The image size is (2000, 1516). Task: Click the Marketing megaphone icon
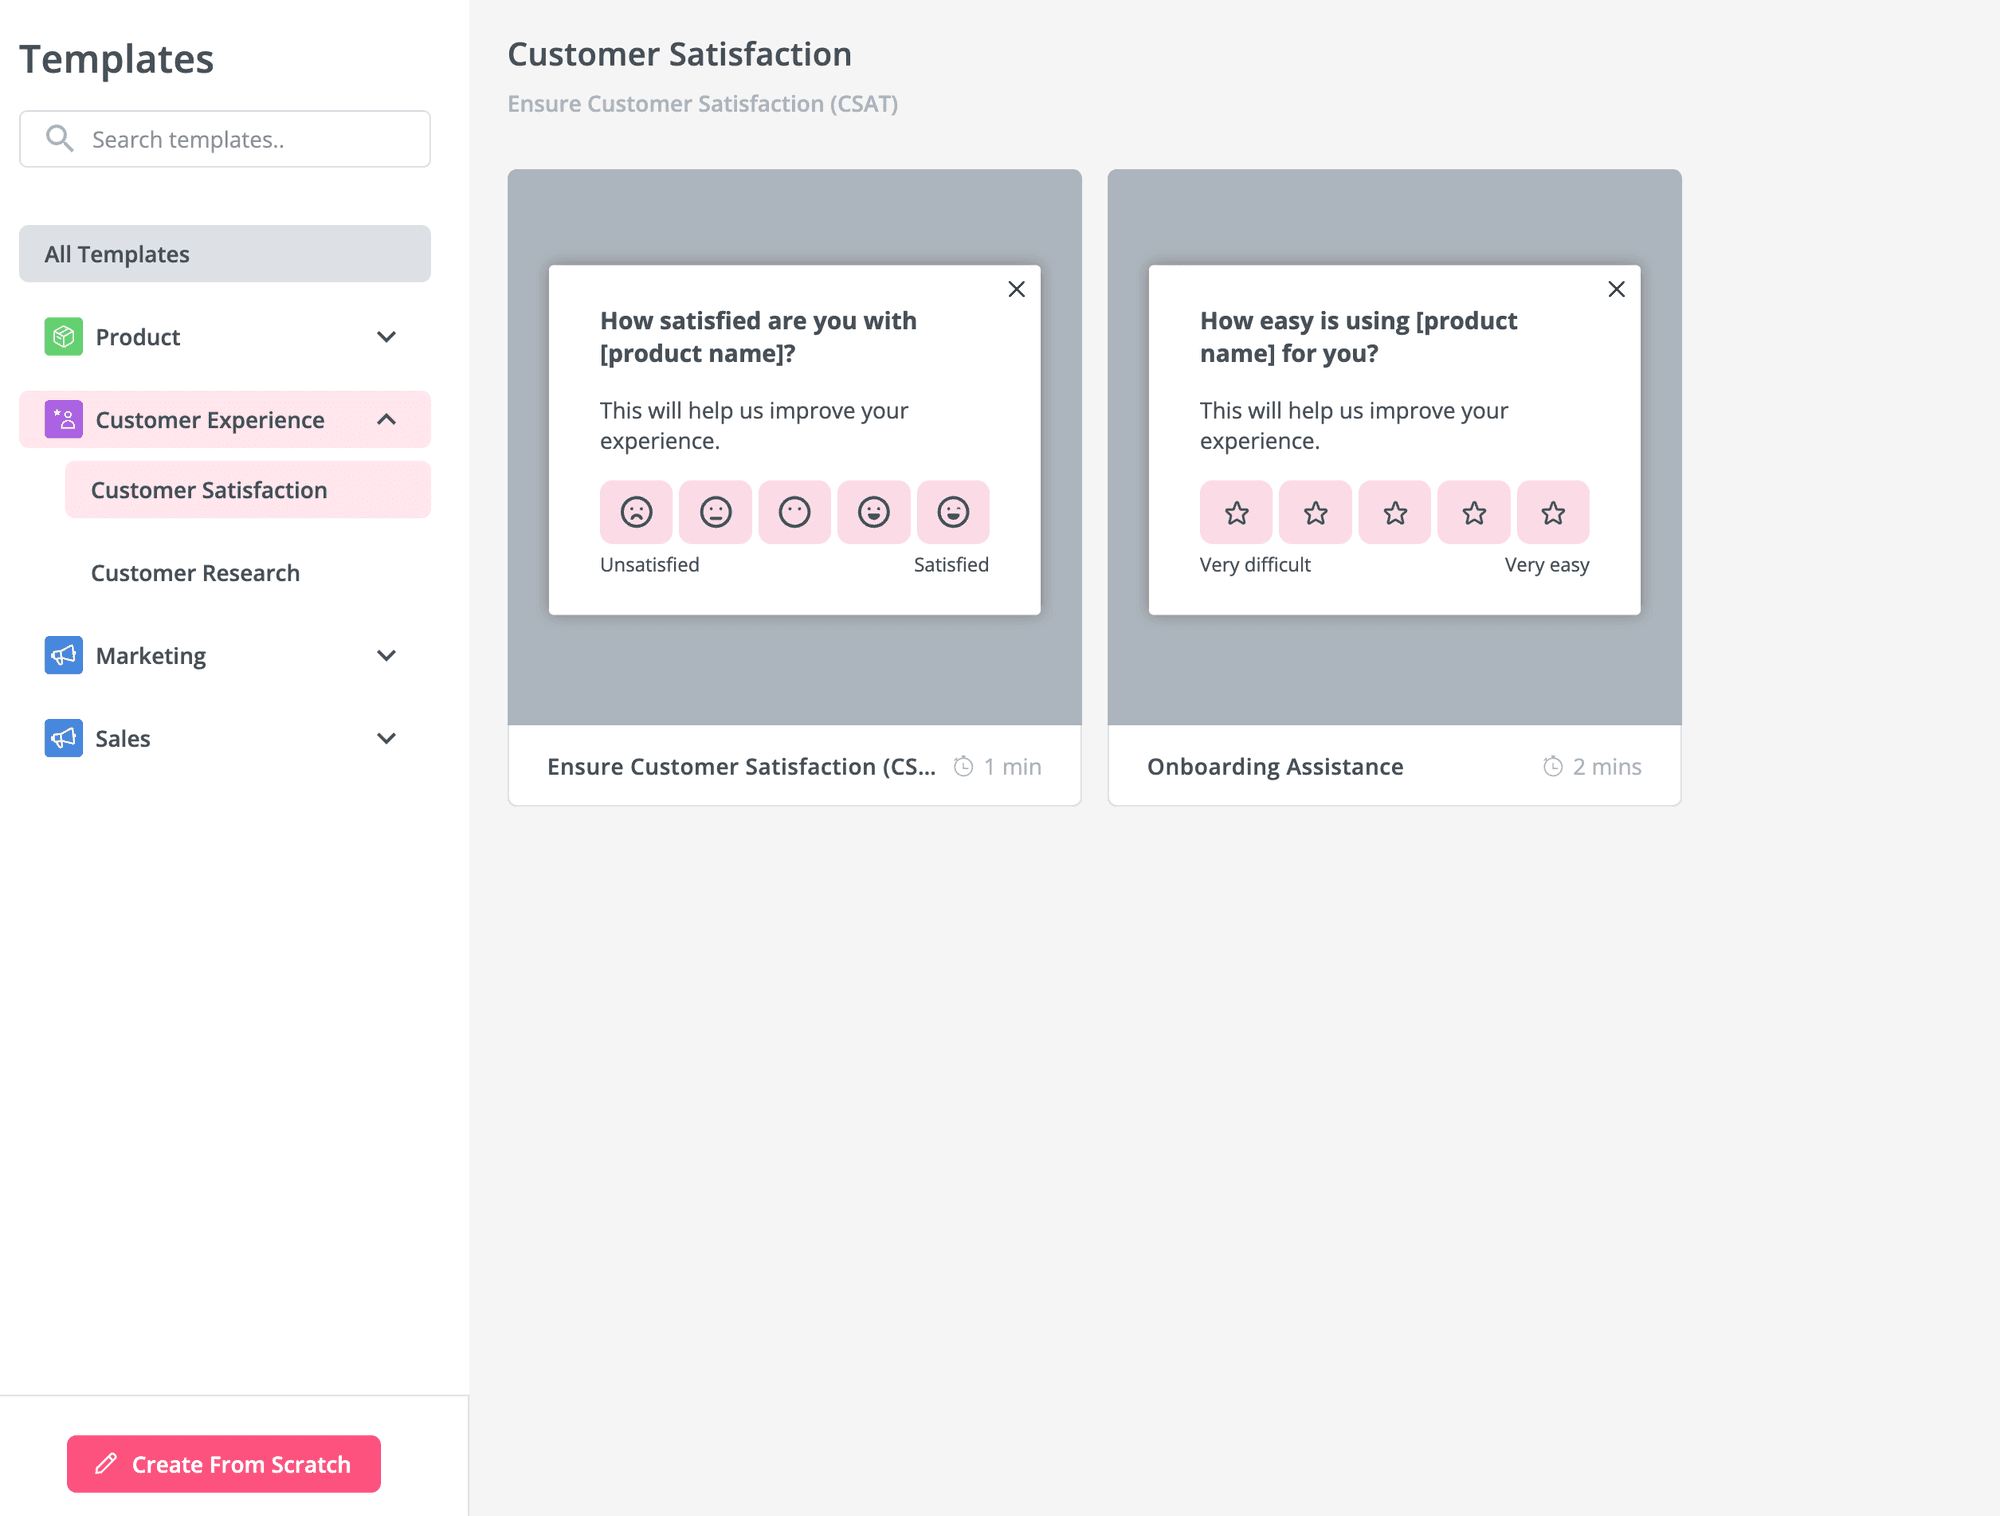pyautogui.click(x=62, y=655)
